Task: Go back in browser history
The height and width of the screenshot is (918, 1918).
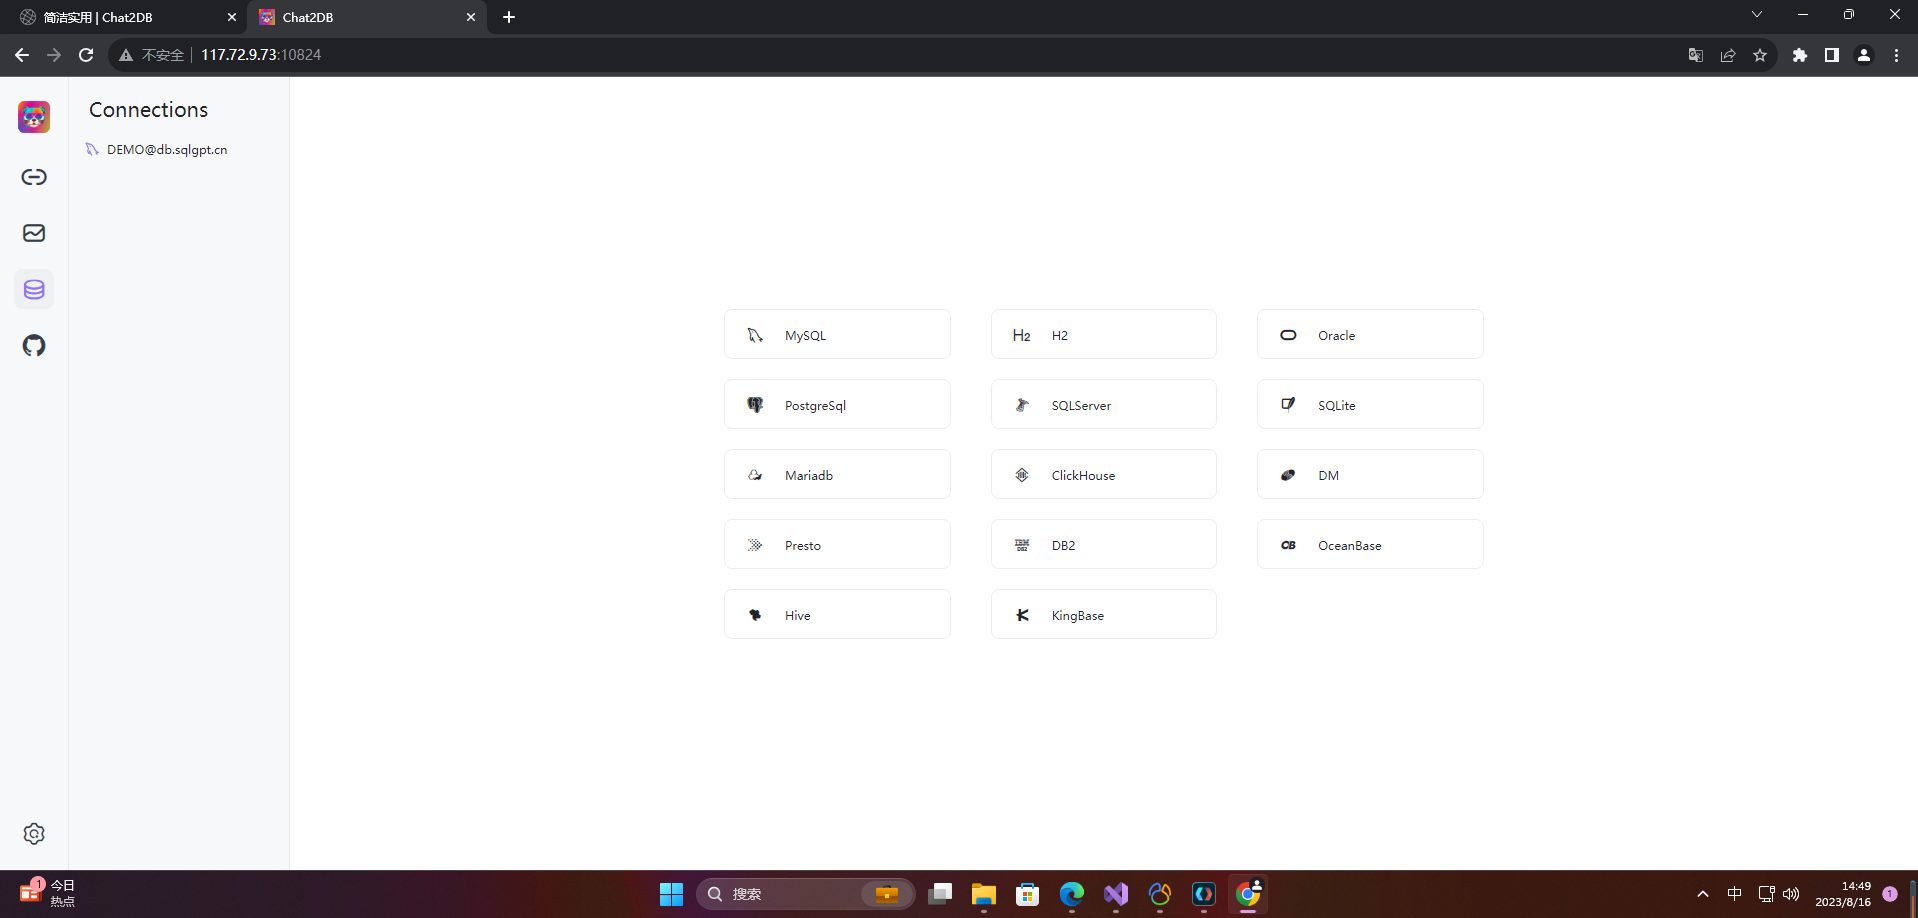Action: click(x=22, y=55)
